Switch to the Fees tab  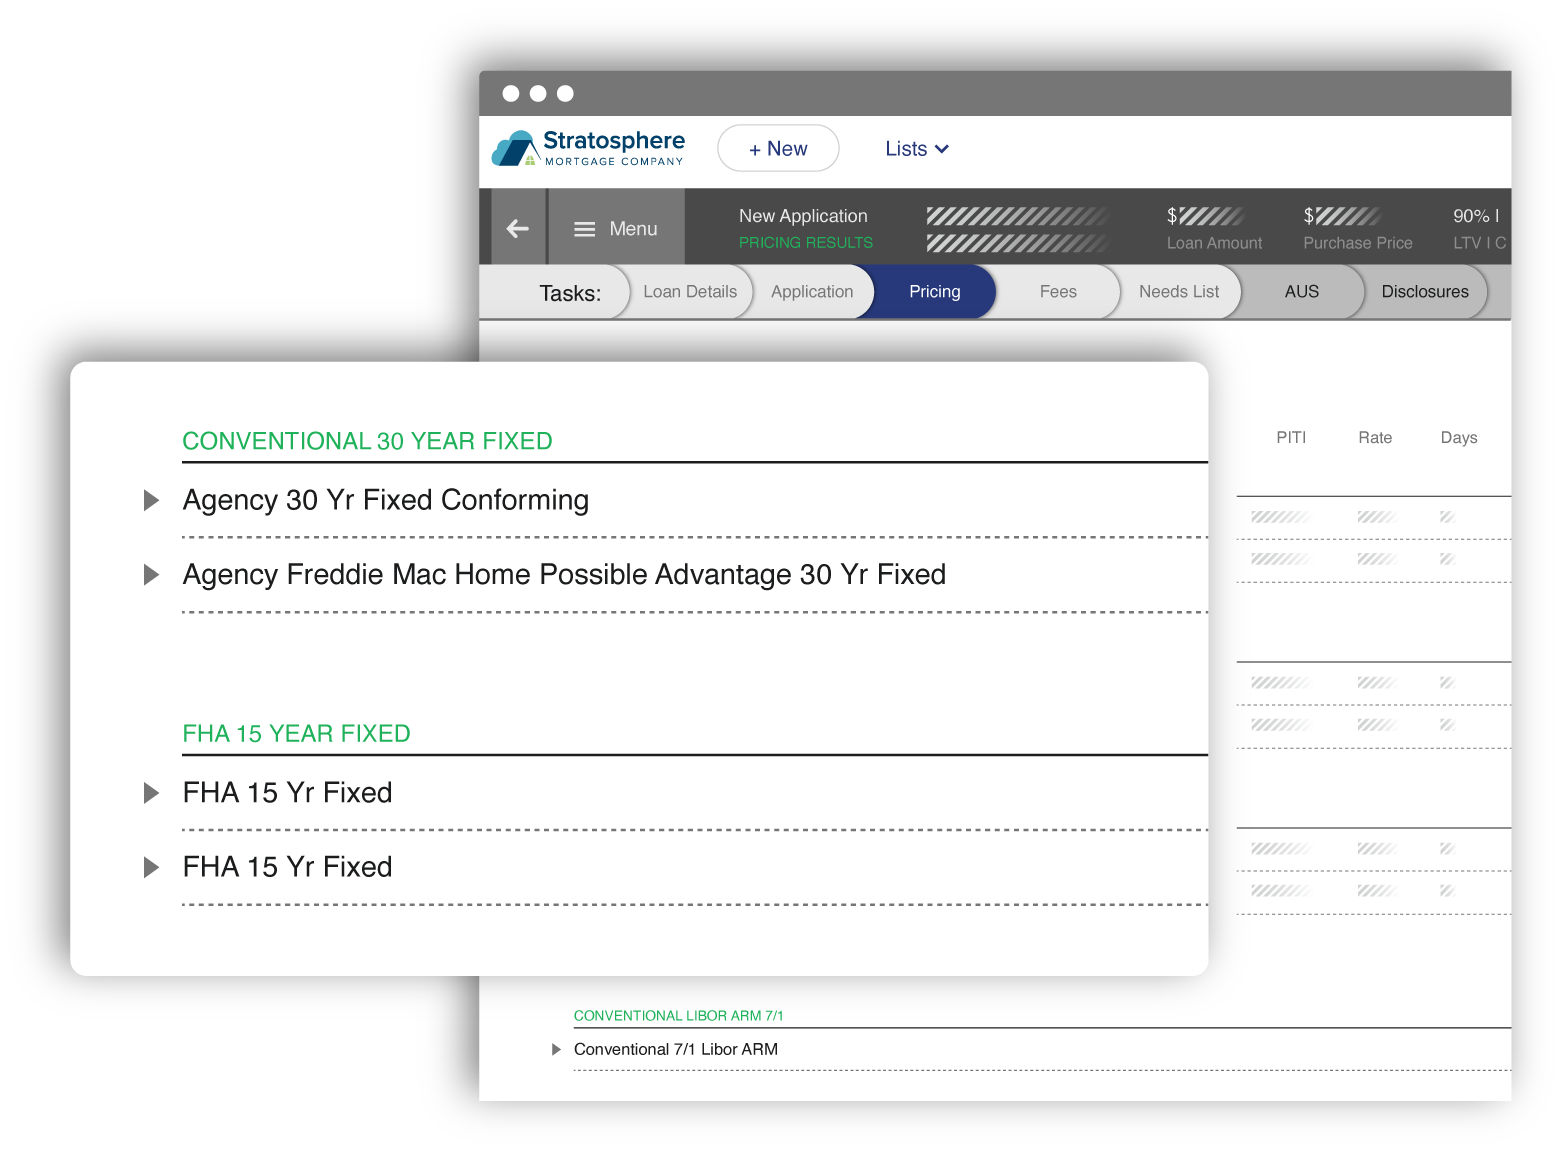click(1057, 291)
